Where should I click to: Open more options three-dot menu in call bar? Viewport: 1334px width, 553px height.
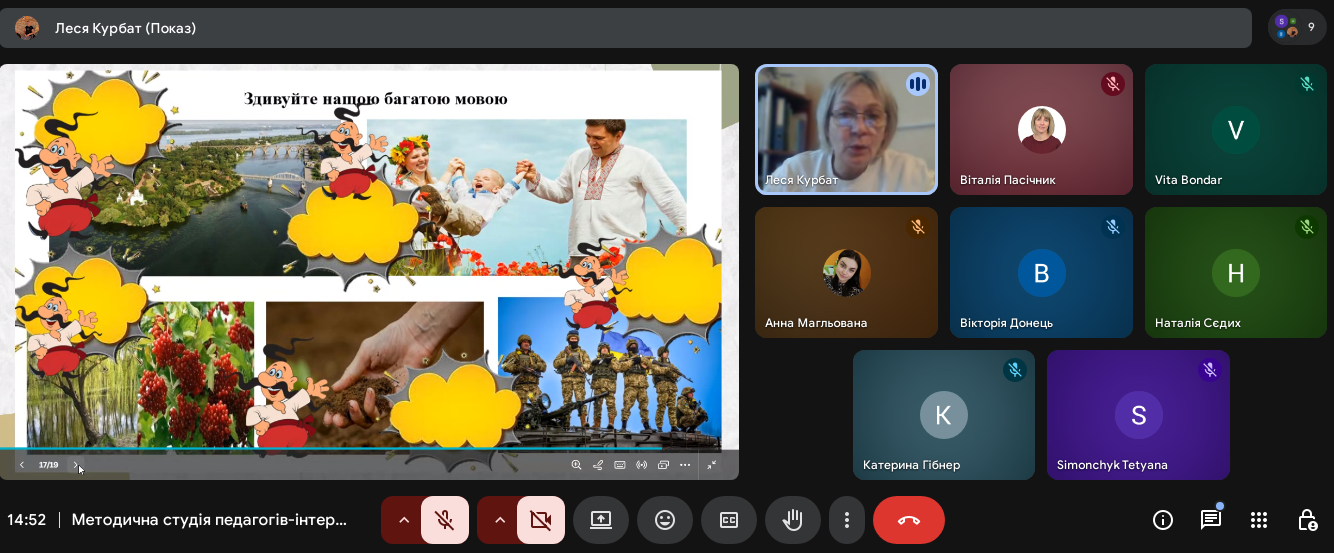click(x=847, y=520)
